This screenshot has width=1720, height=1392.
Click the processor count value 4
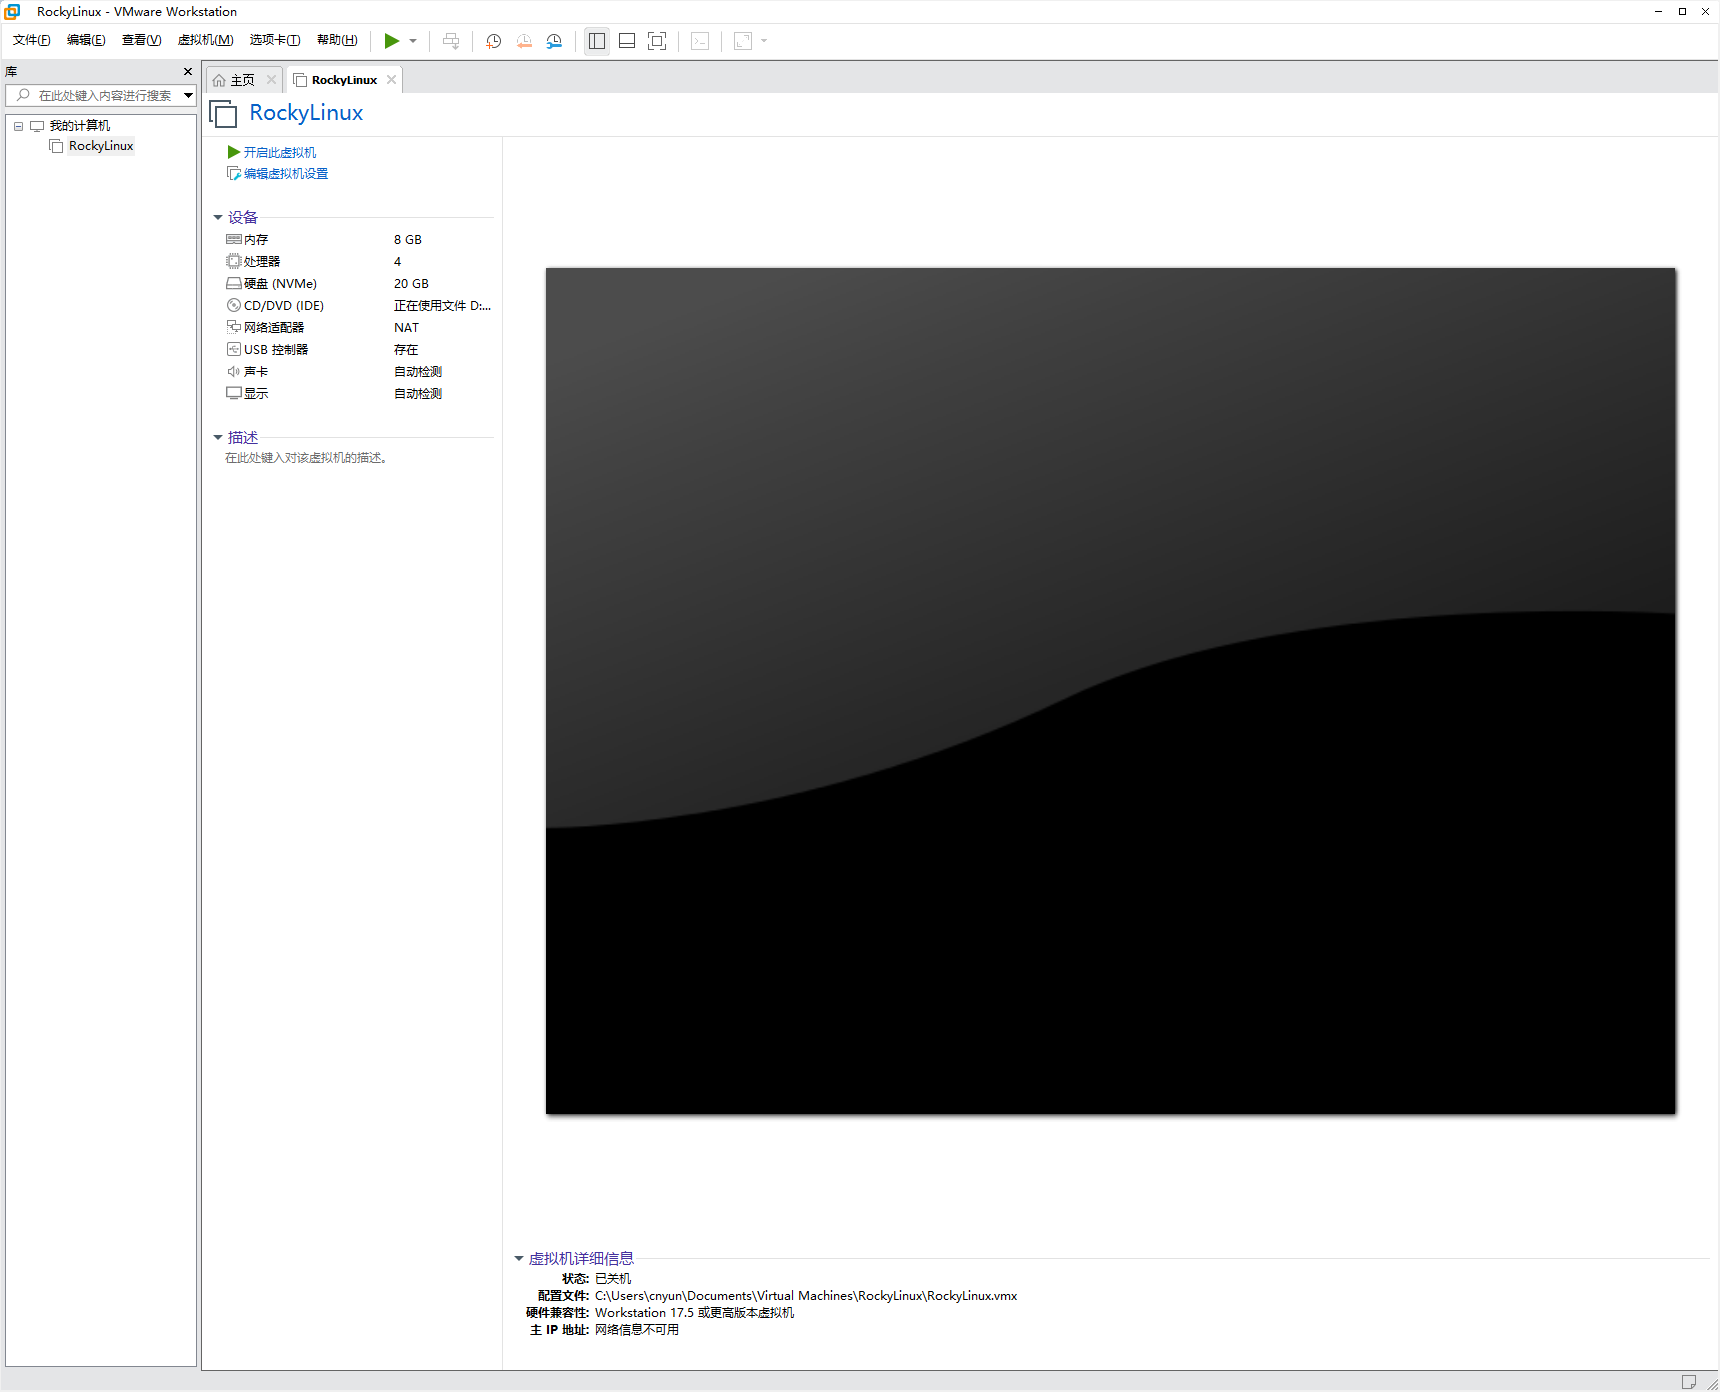[x=397, y=262]
